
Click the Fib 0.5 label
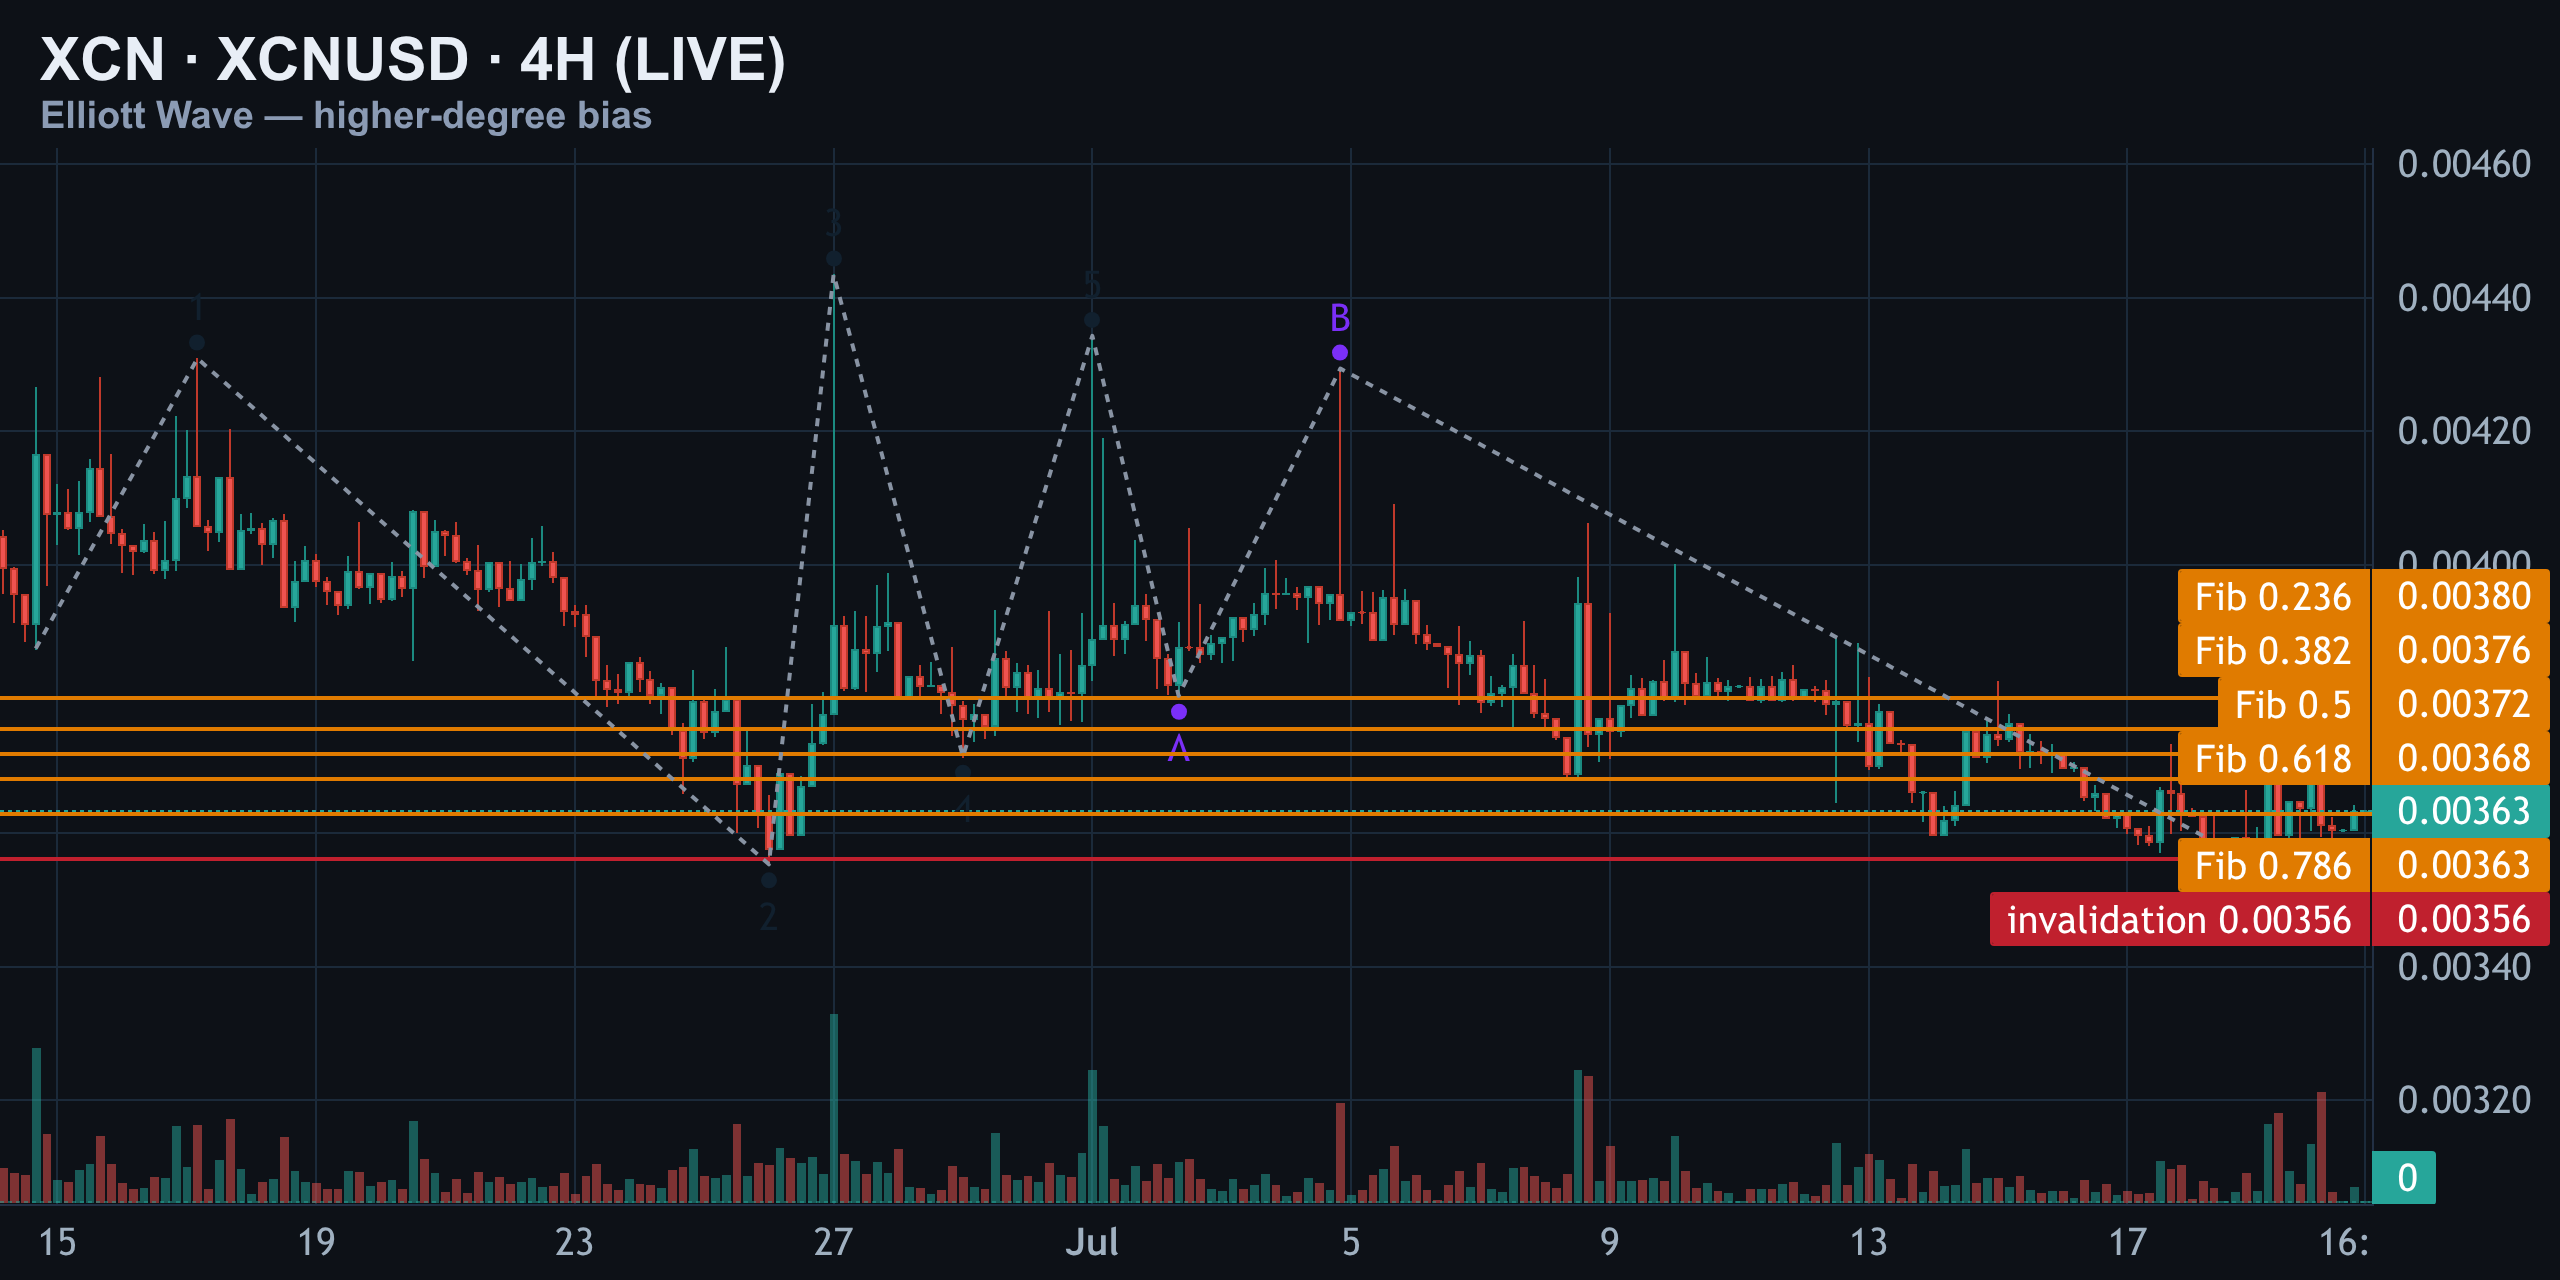tap(2294, 705)
